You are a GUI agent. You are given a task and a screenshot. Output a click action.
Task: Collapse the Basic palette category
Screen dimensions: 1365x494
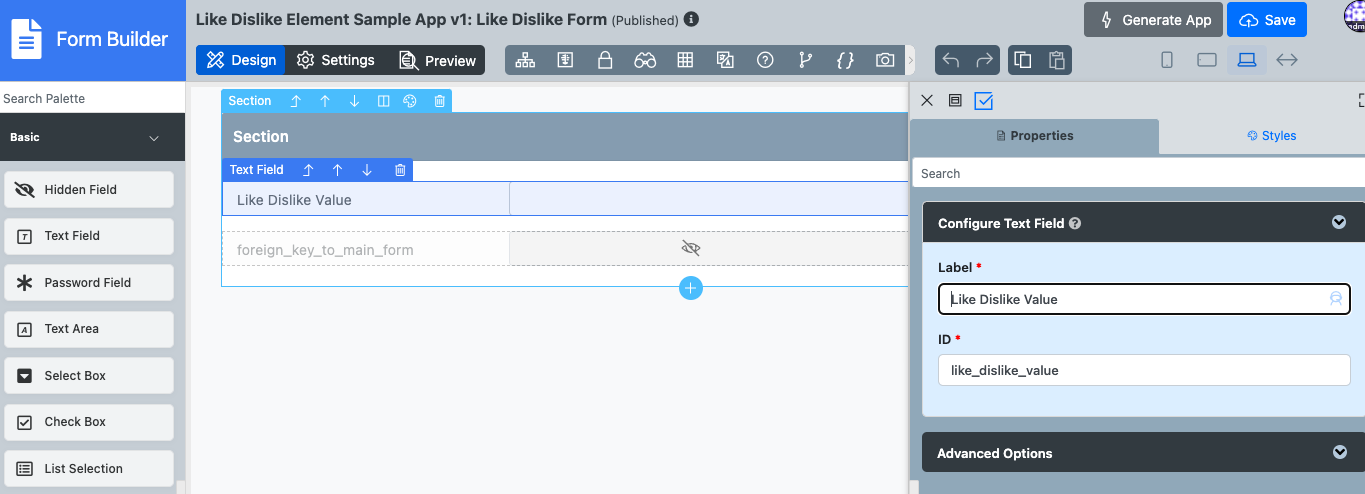[x=154, y=138]
